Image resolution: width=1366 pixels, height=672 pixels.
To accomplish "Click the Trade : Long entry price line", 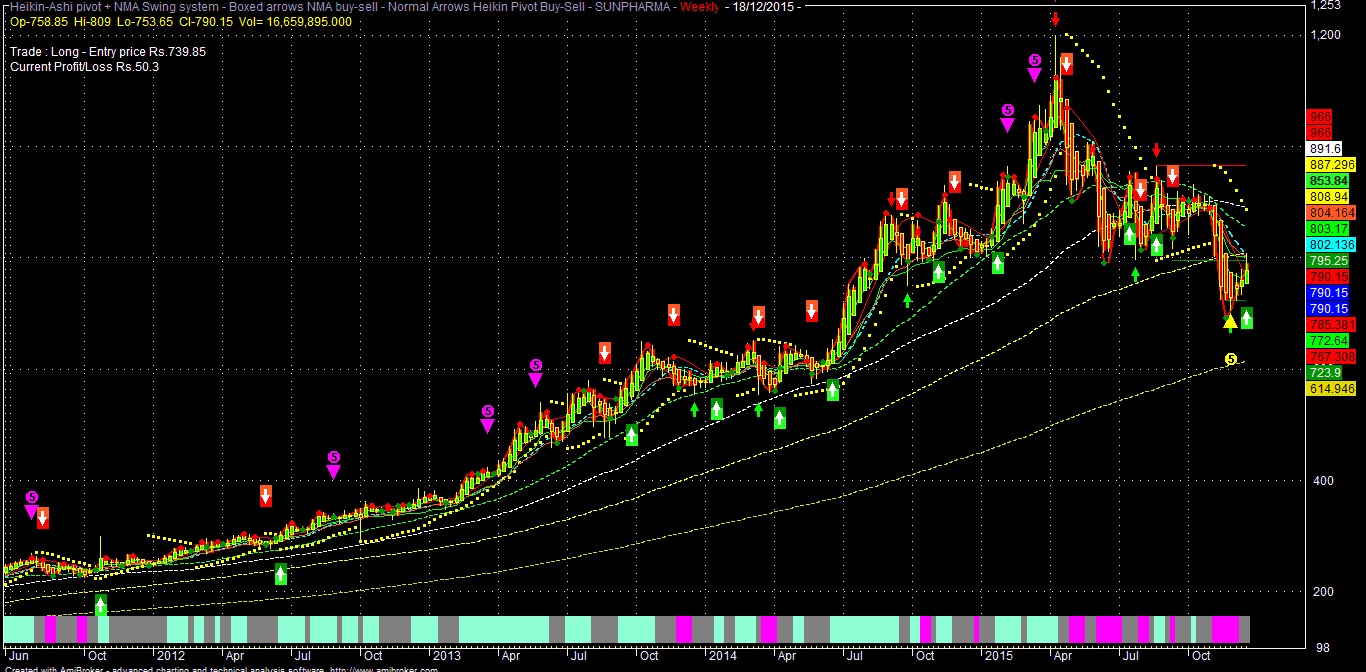I will (108, 51).
